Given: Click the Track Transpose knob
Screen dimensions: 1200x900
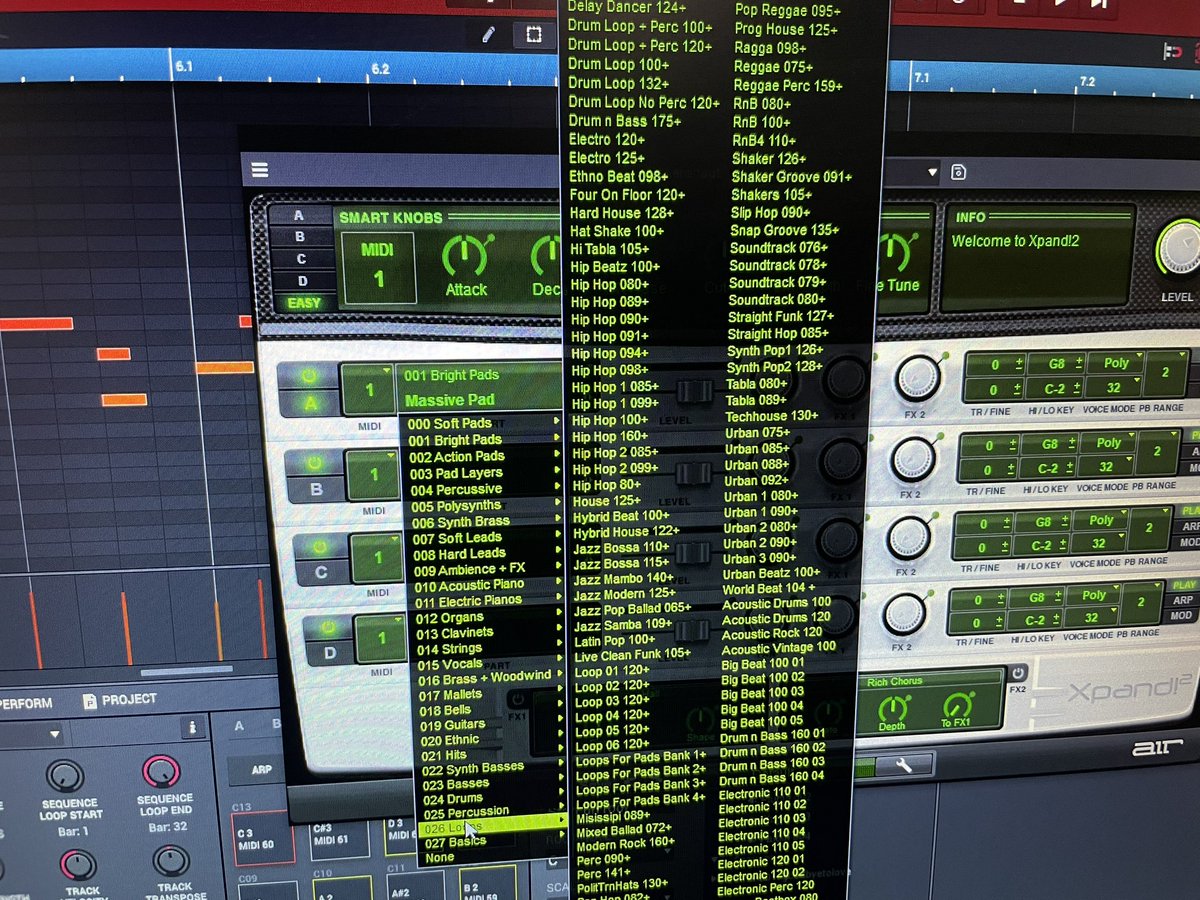Looking at the screenshot, I should point(170,861).
